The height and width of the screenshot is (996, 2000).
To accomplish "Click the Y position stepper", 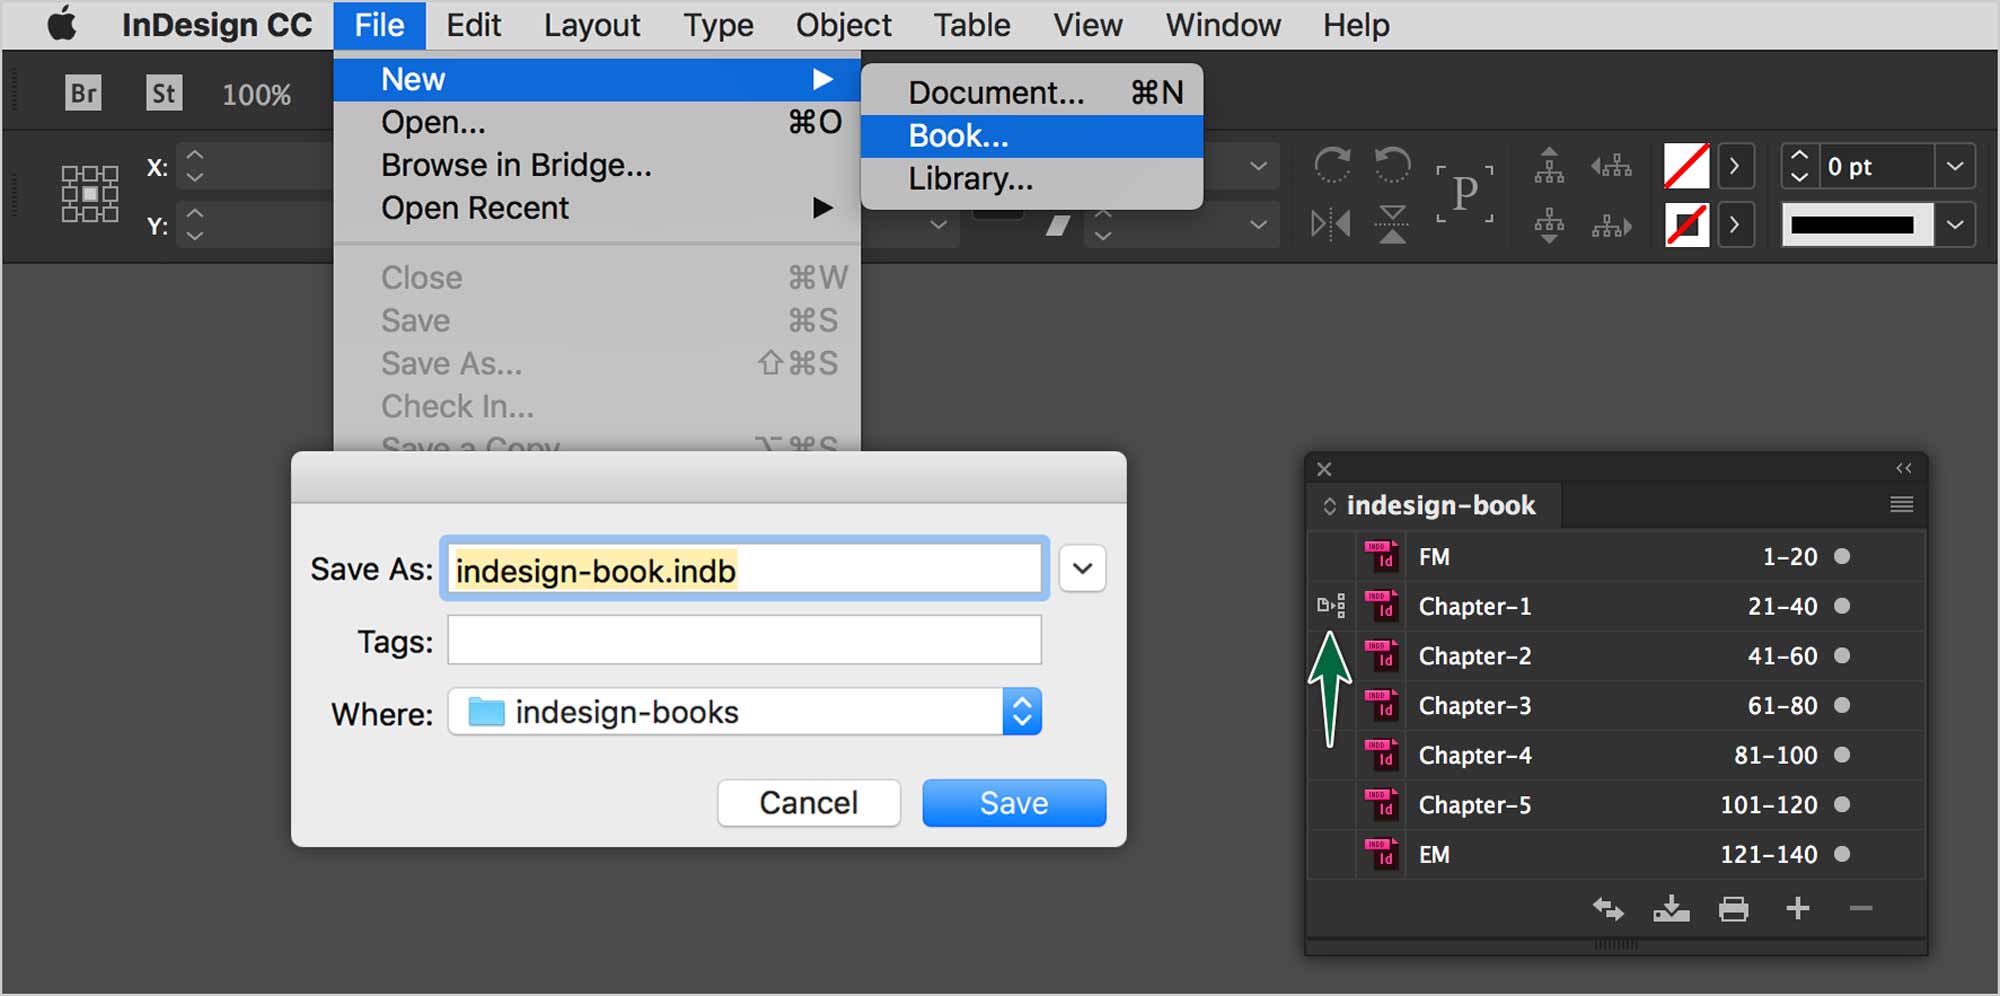I will pyautogui.click(x=195, y=225).
